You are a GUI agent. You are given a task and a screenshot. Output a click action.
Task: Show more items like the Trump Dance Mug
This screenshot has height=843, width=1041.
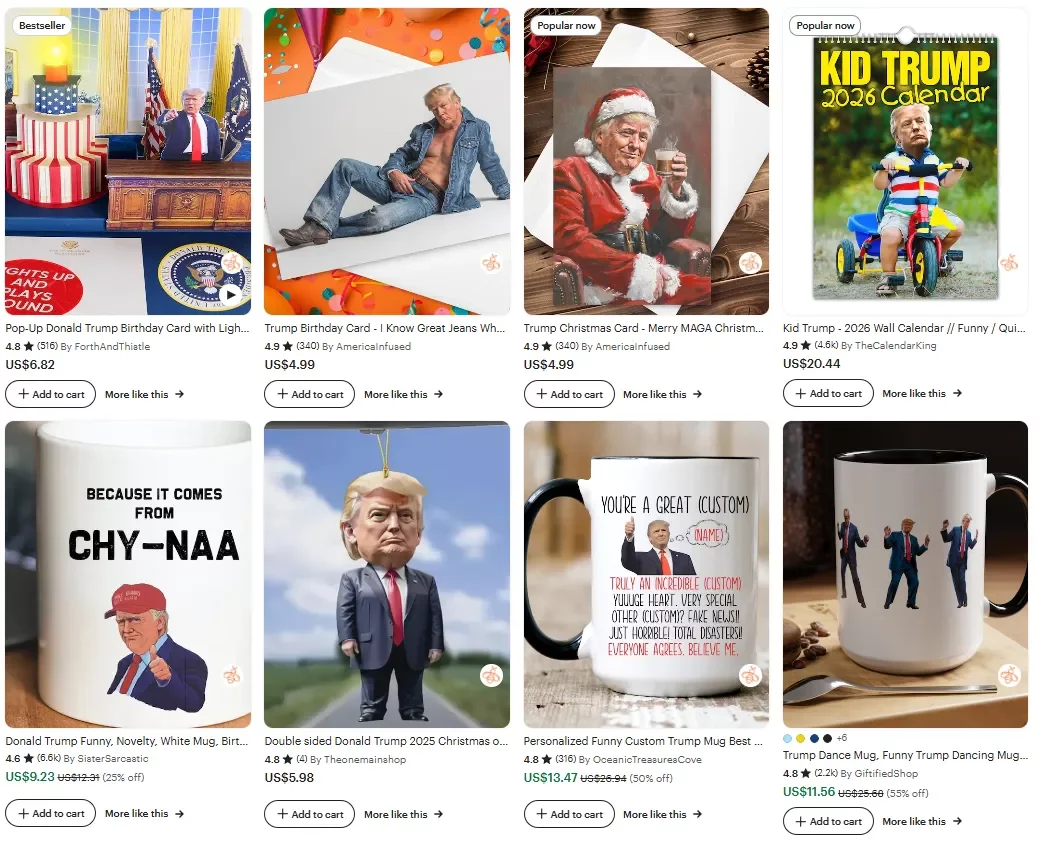pyautogui.click(x=921, y=822)
